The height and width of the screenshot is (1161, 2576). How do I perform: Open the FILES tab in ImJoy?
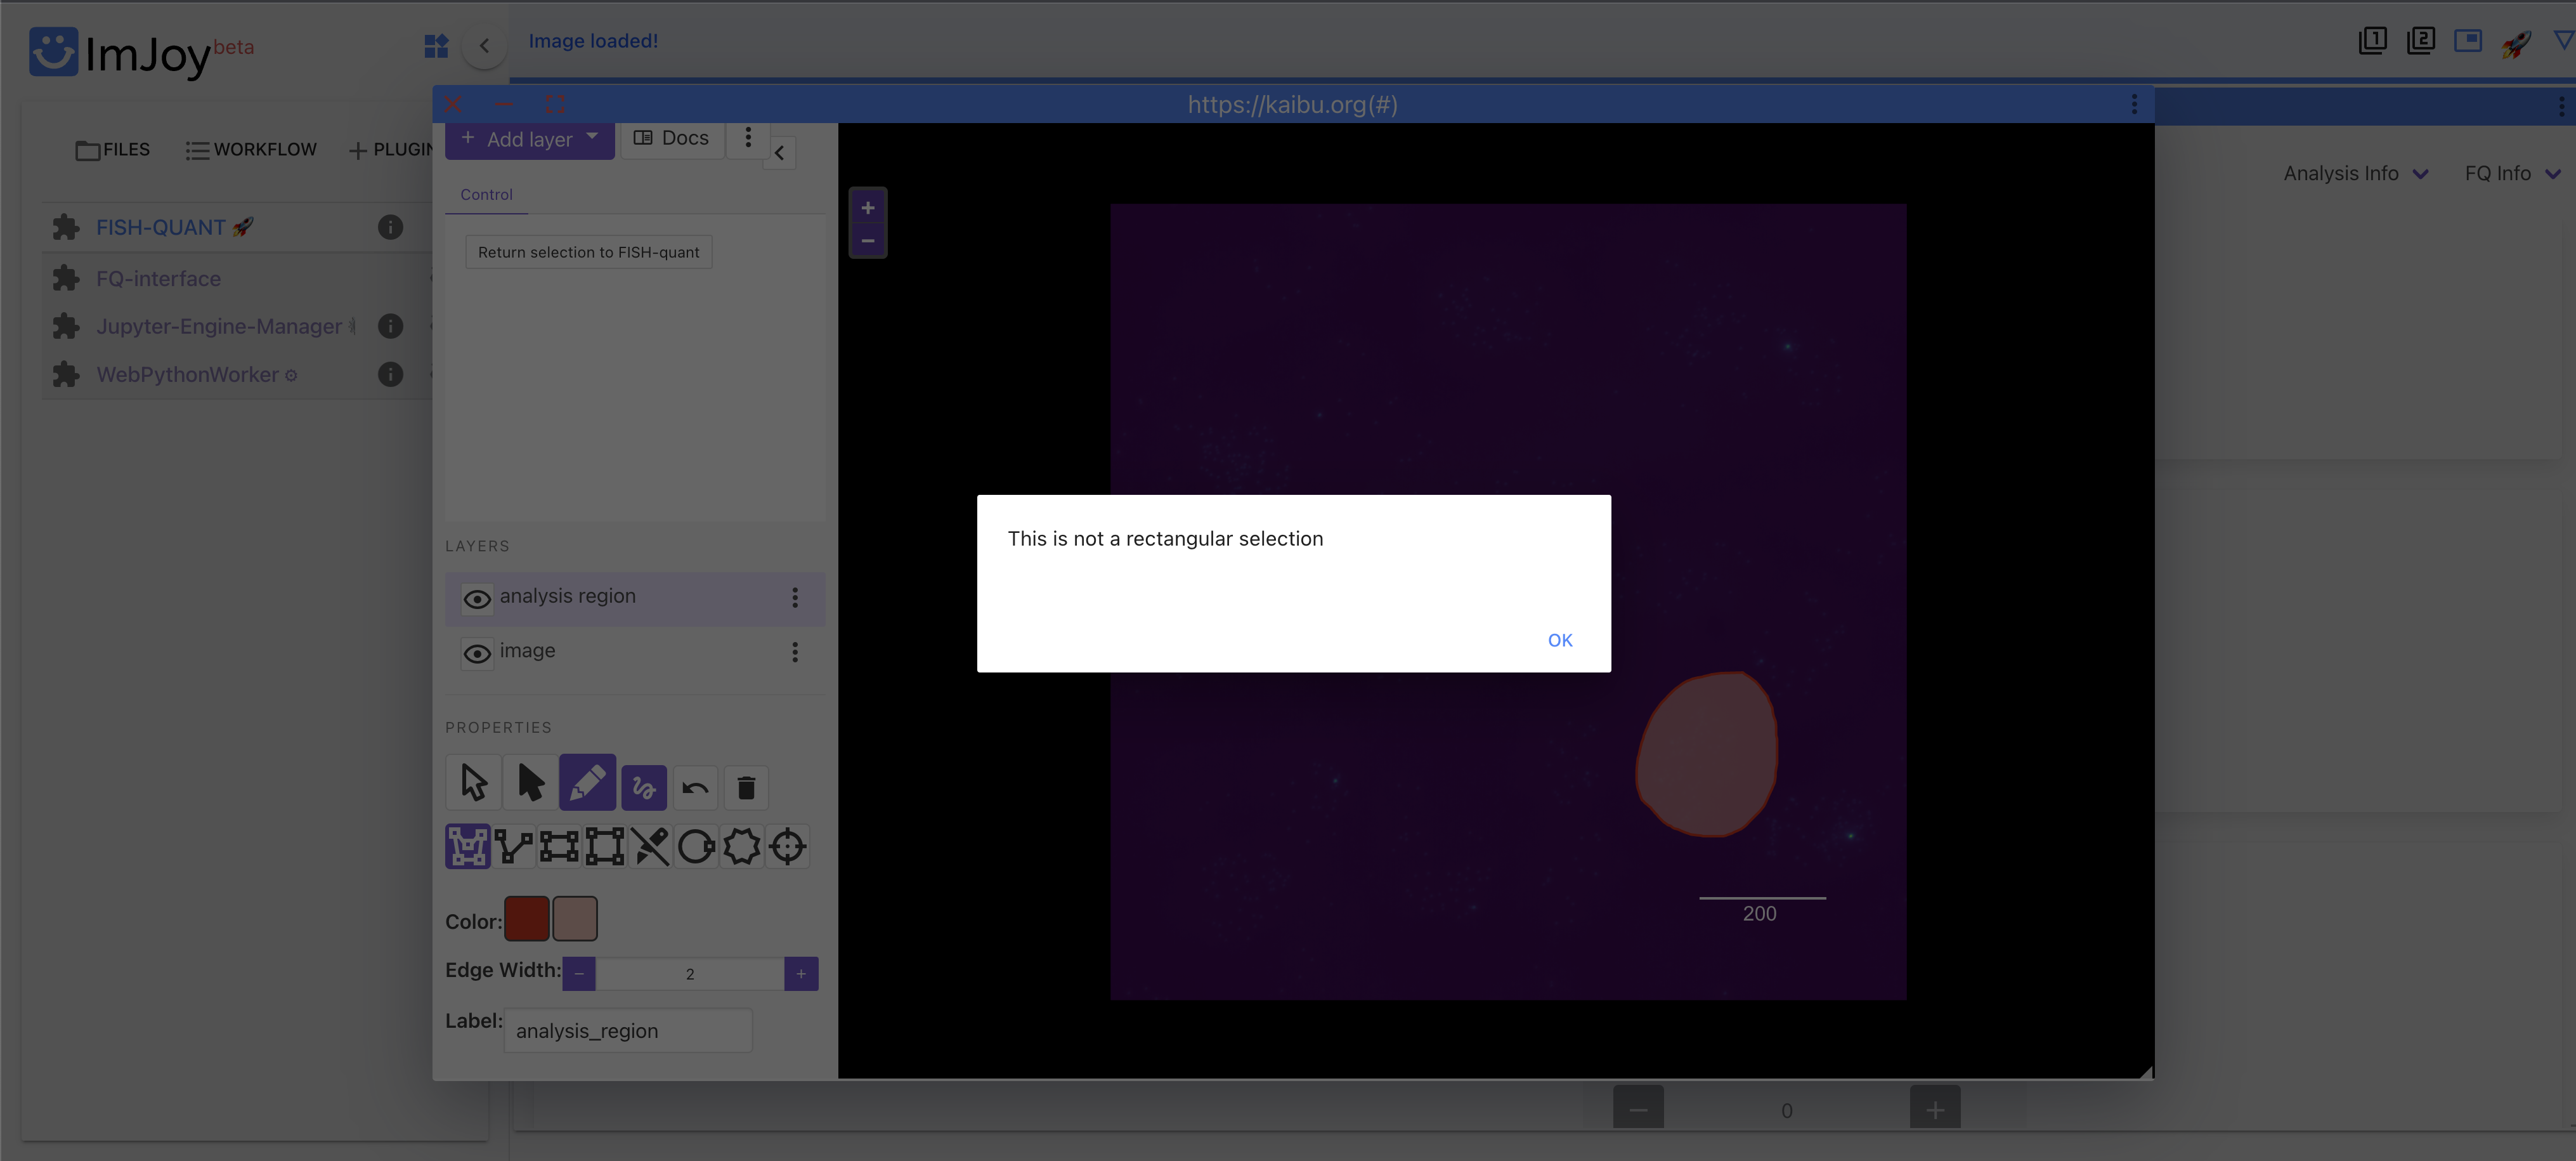(113, 150)
